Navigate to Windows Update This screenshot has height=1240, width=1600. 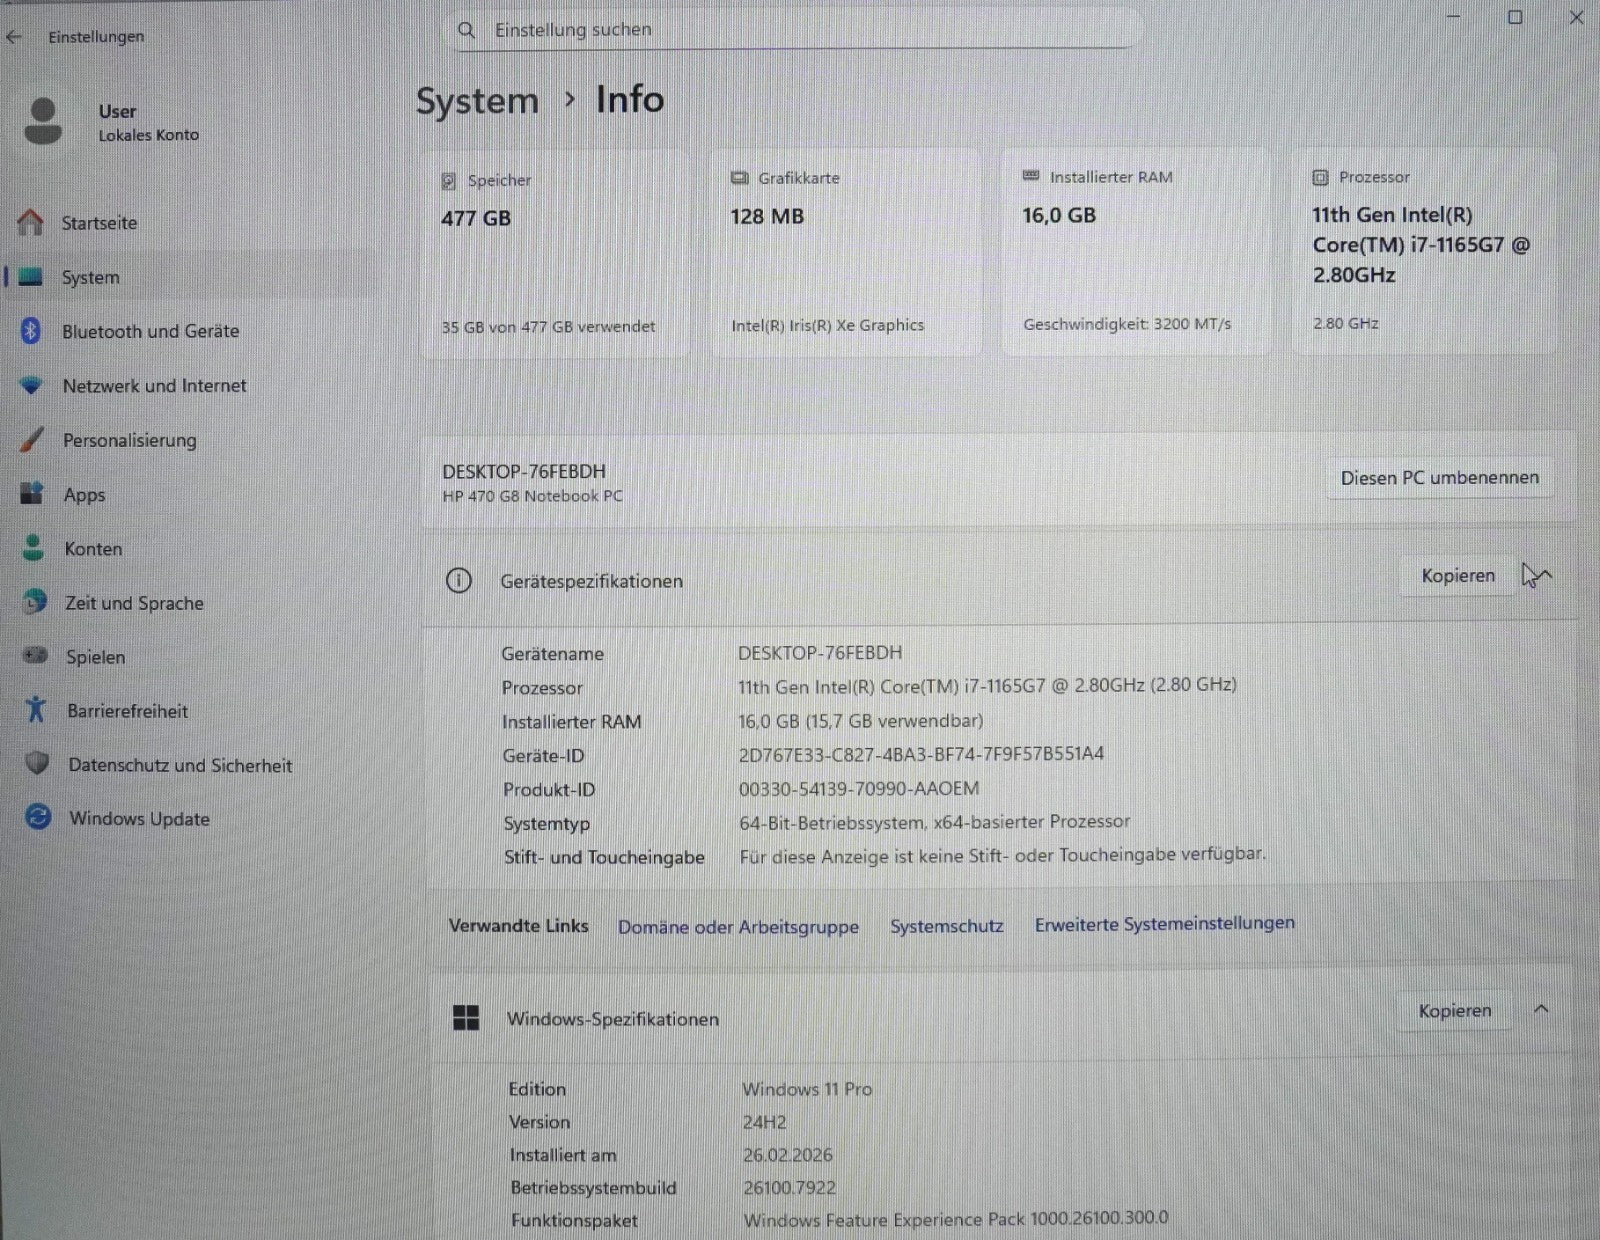[139, 818]
